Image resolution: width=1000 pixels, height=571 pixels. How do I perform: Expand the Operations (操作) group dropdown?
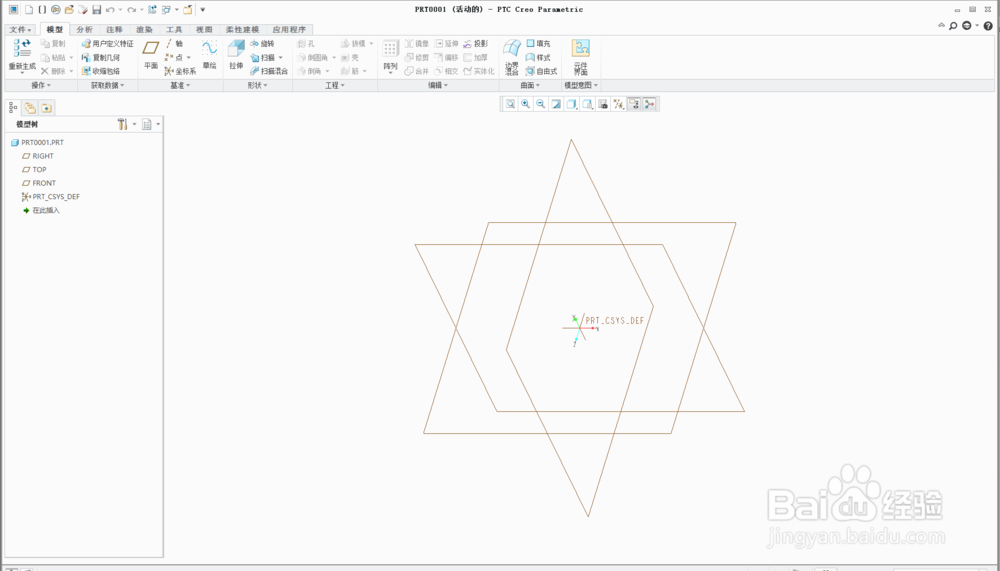click(x=41, y=85)
